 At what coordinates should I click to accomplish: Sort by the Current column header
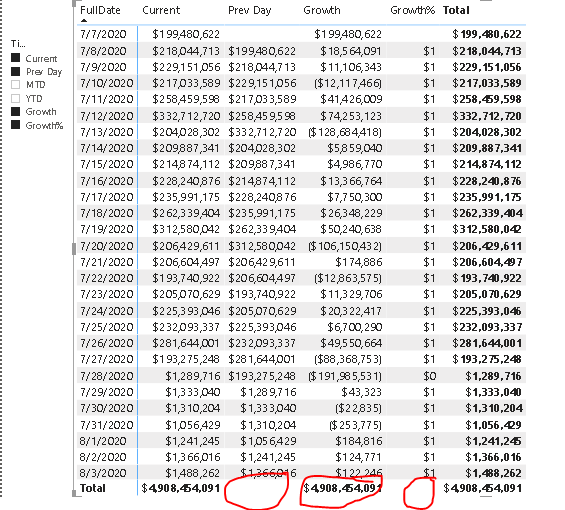(x=161, y=10)
